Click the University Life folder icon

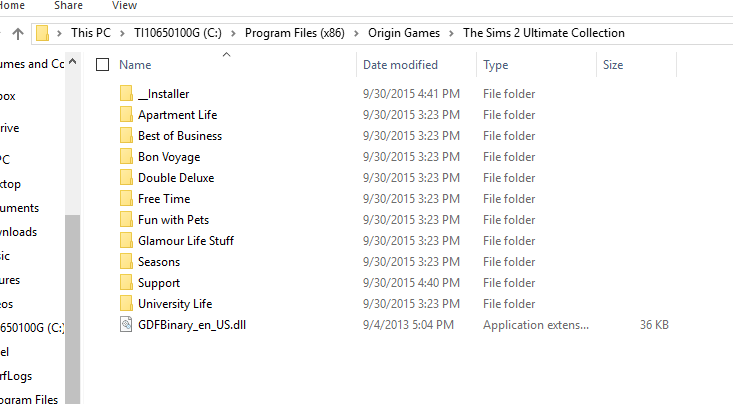tap(126, 304)
